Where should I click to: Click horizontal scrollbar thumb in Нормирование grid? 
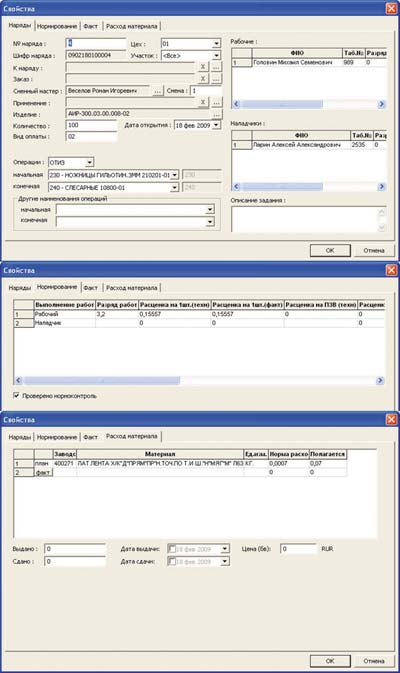(102, 381)
